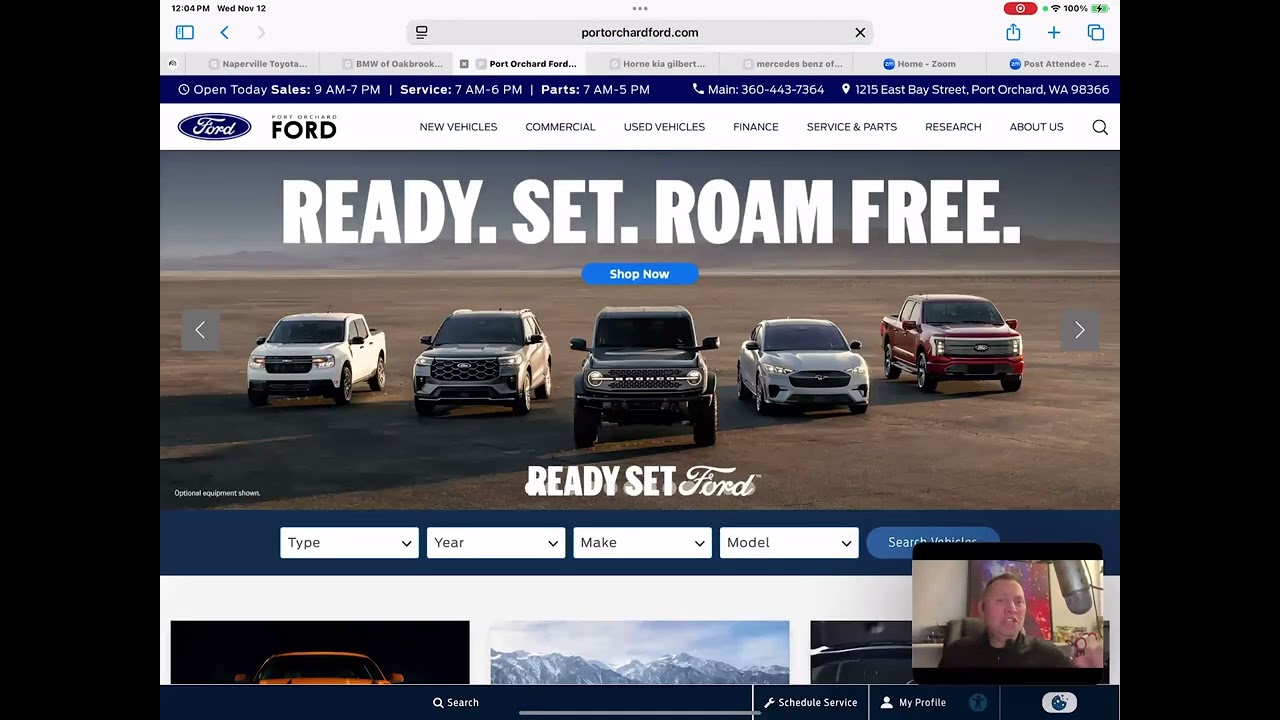
Task: Click the Schedule Service button
Action: [x=811, y=702]
